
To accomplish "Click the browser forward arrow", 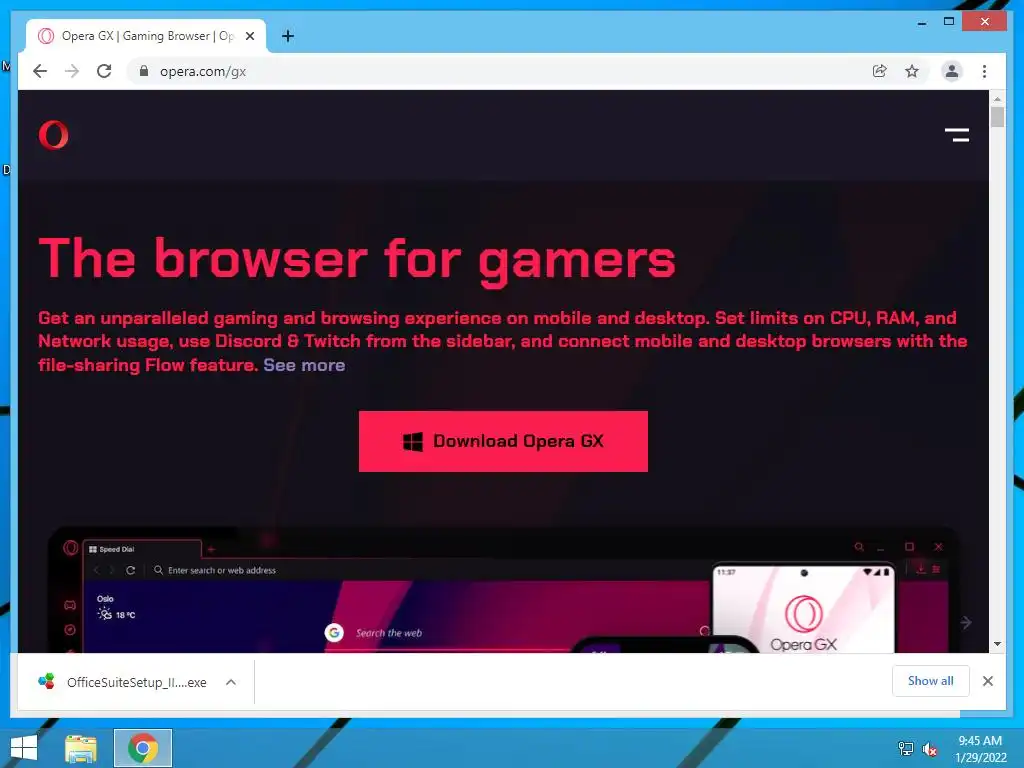I will coord(72,71).
